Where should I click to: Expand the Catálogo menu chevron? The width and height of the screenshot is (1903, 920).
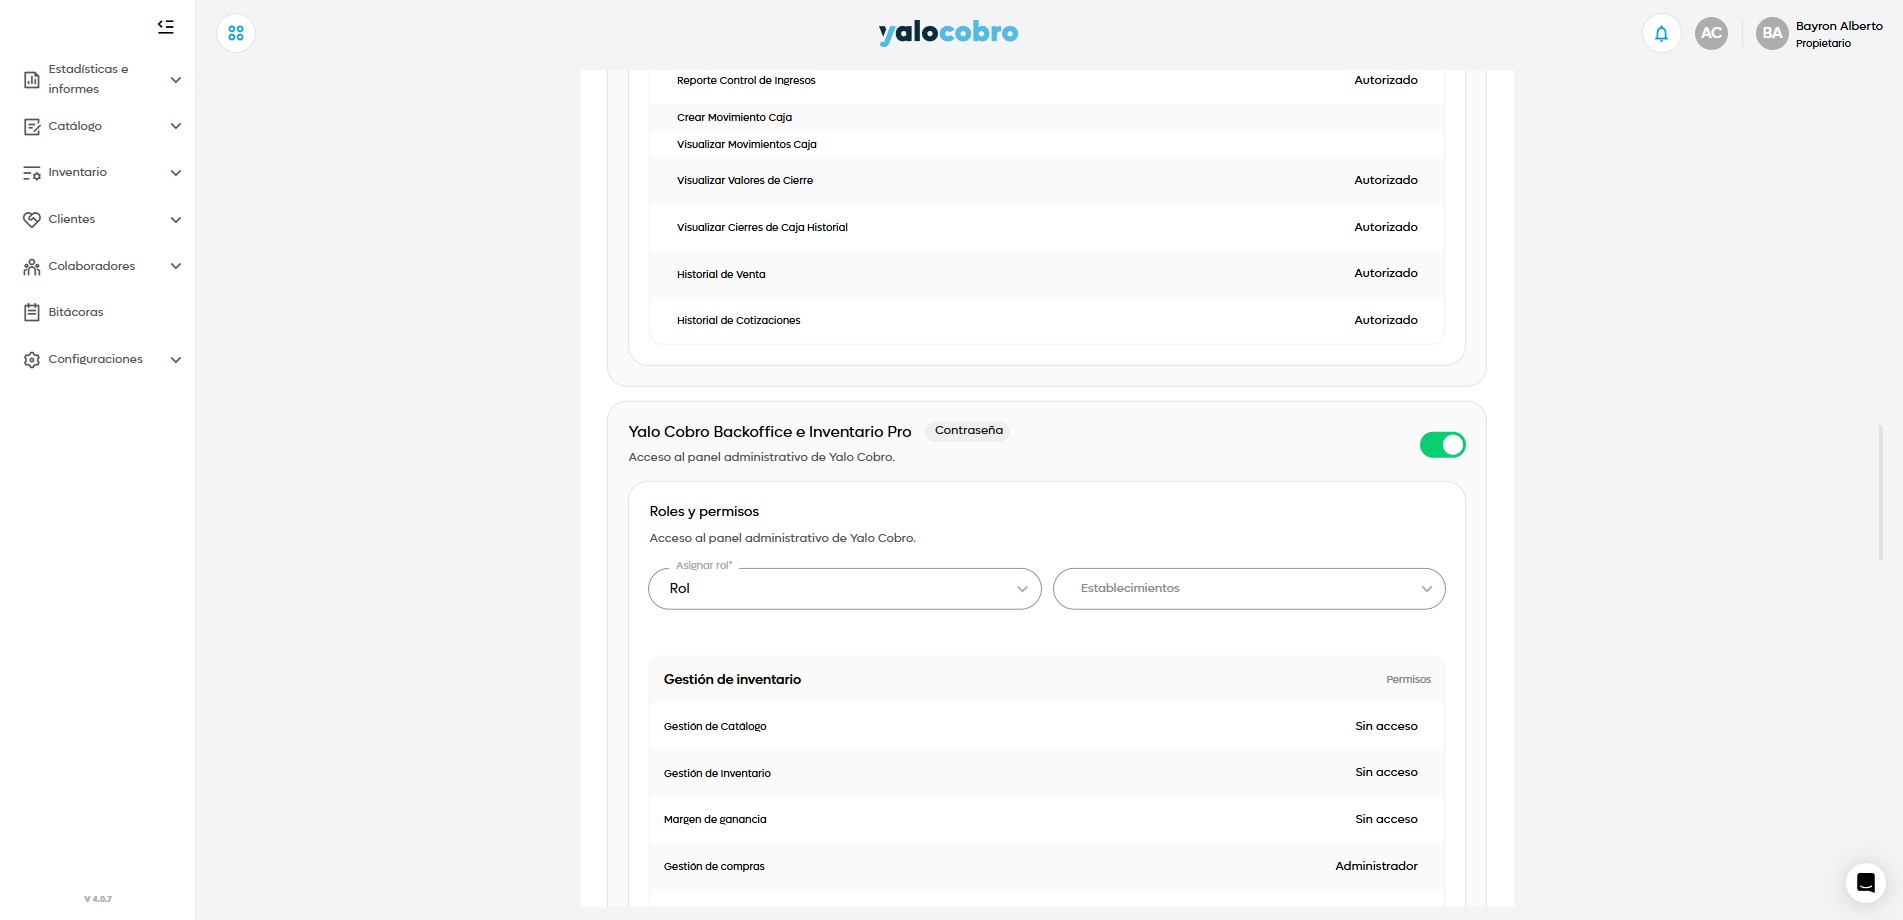[x=176, y=126]
